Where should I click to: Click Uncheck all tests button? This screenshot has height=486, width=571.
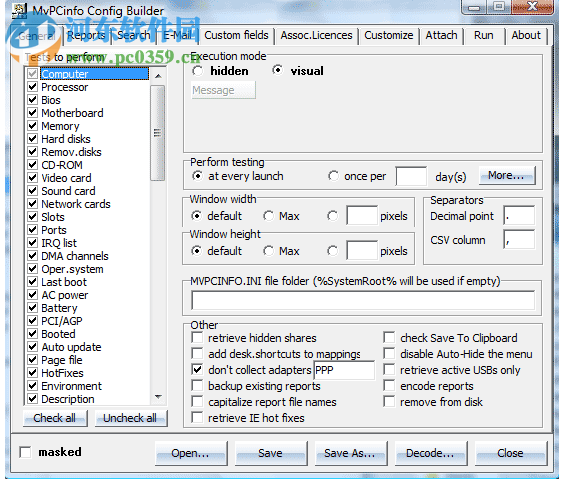(131, 418)
